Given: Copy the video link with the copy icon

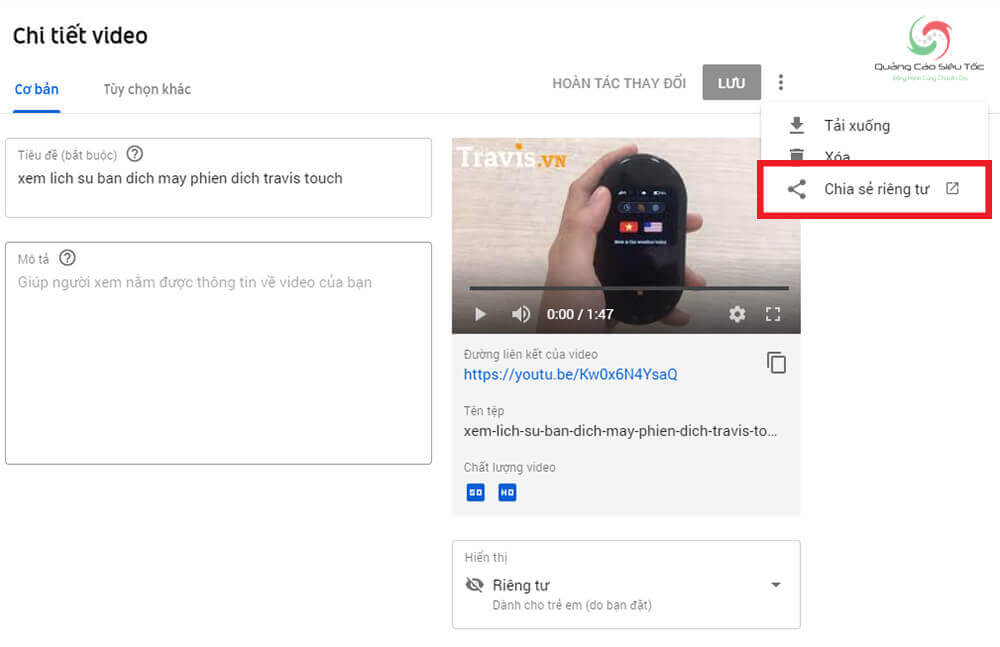Looking at the screenshot, I should (776, 362).
